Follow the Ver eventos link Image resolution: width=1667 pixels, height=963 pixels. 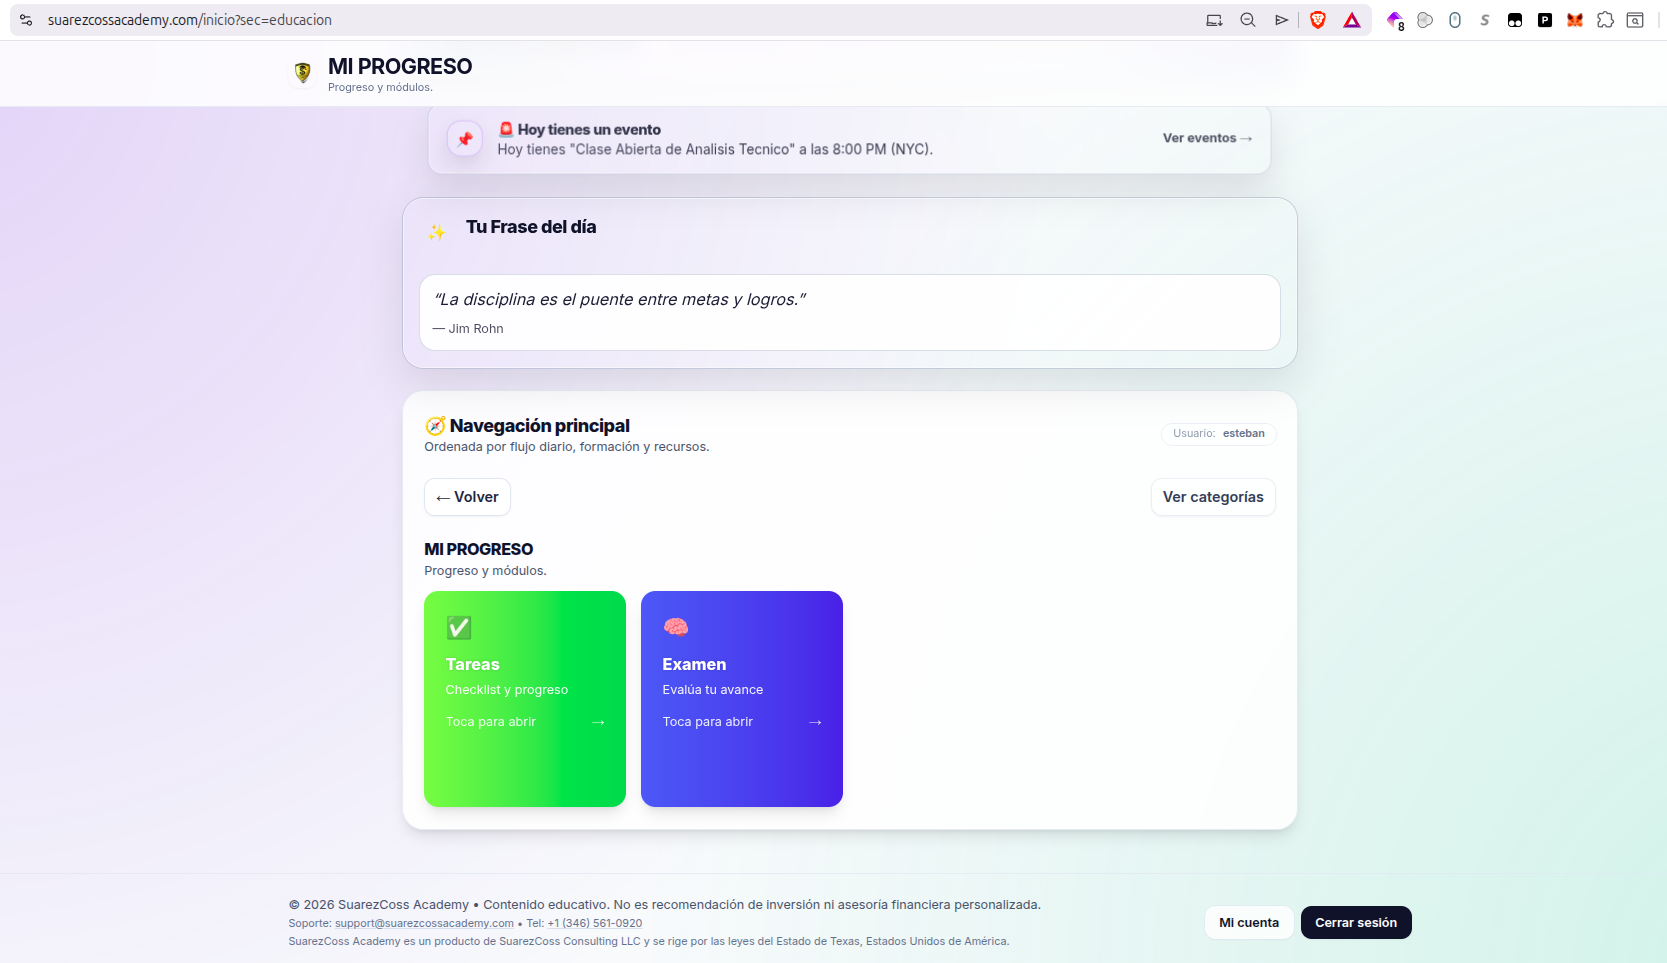tap(1206, 138)
